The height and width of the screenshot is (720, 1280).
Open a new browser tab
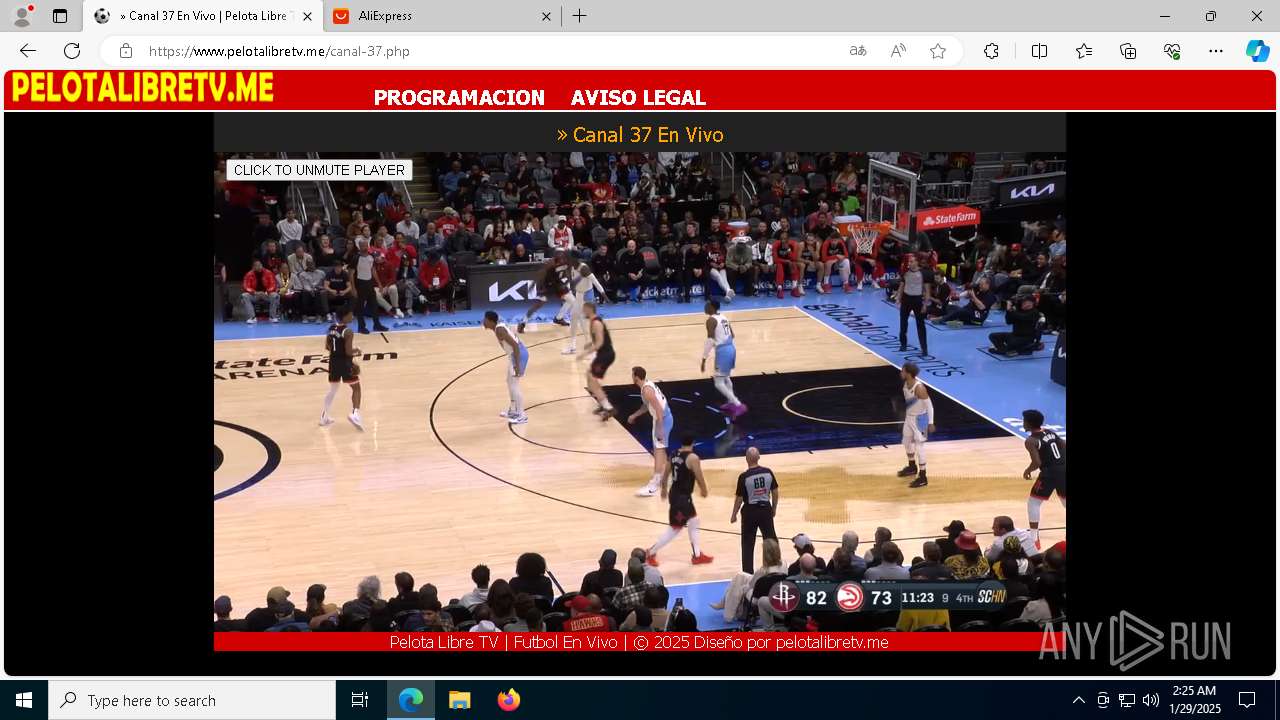pos(580,16)
